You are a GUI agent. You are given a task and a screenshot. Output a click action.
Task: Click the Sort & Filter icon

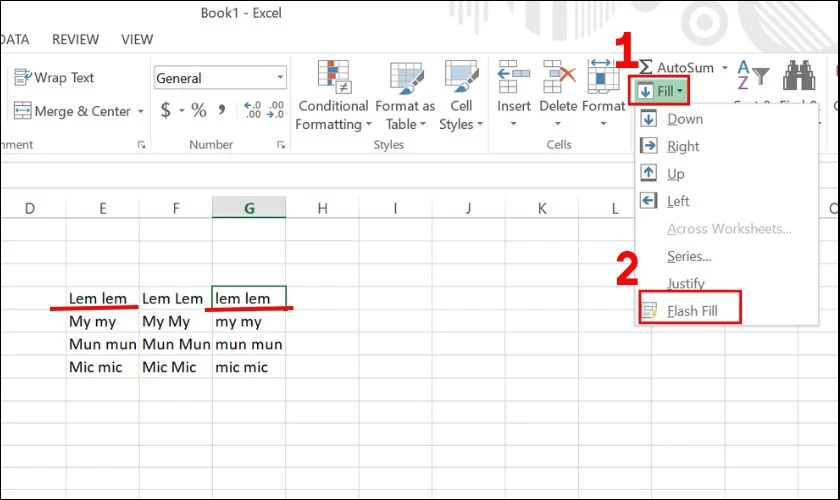coord(753,74)
